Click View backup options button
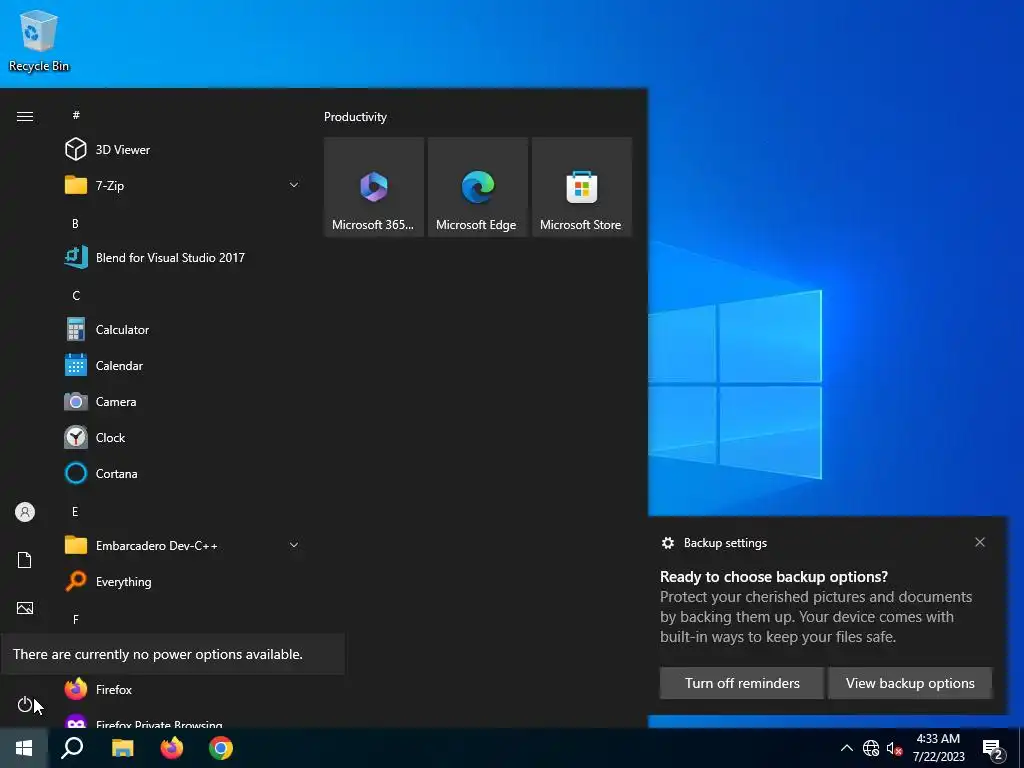 (910, 683)
